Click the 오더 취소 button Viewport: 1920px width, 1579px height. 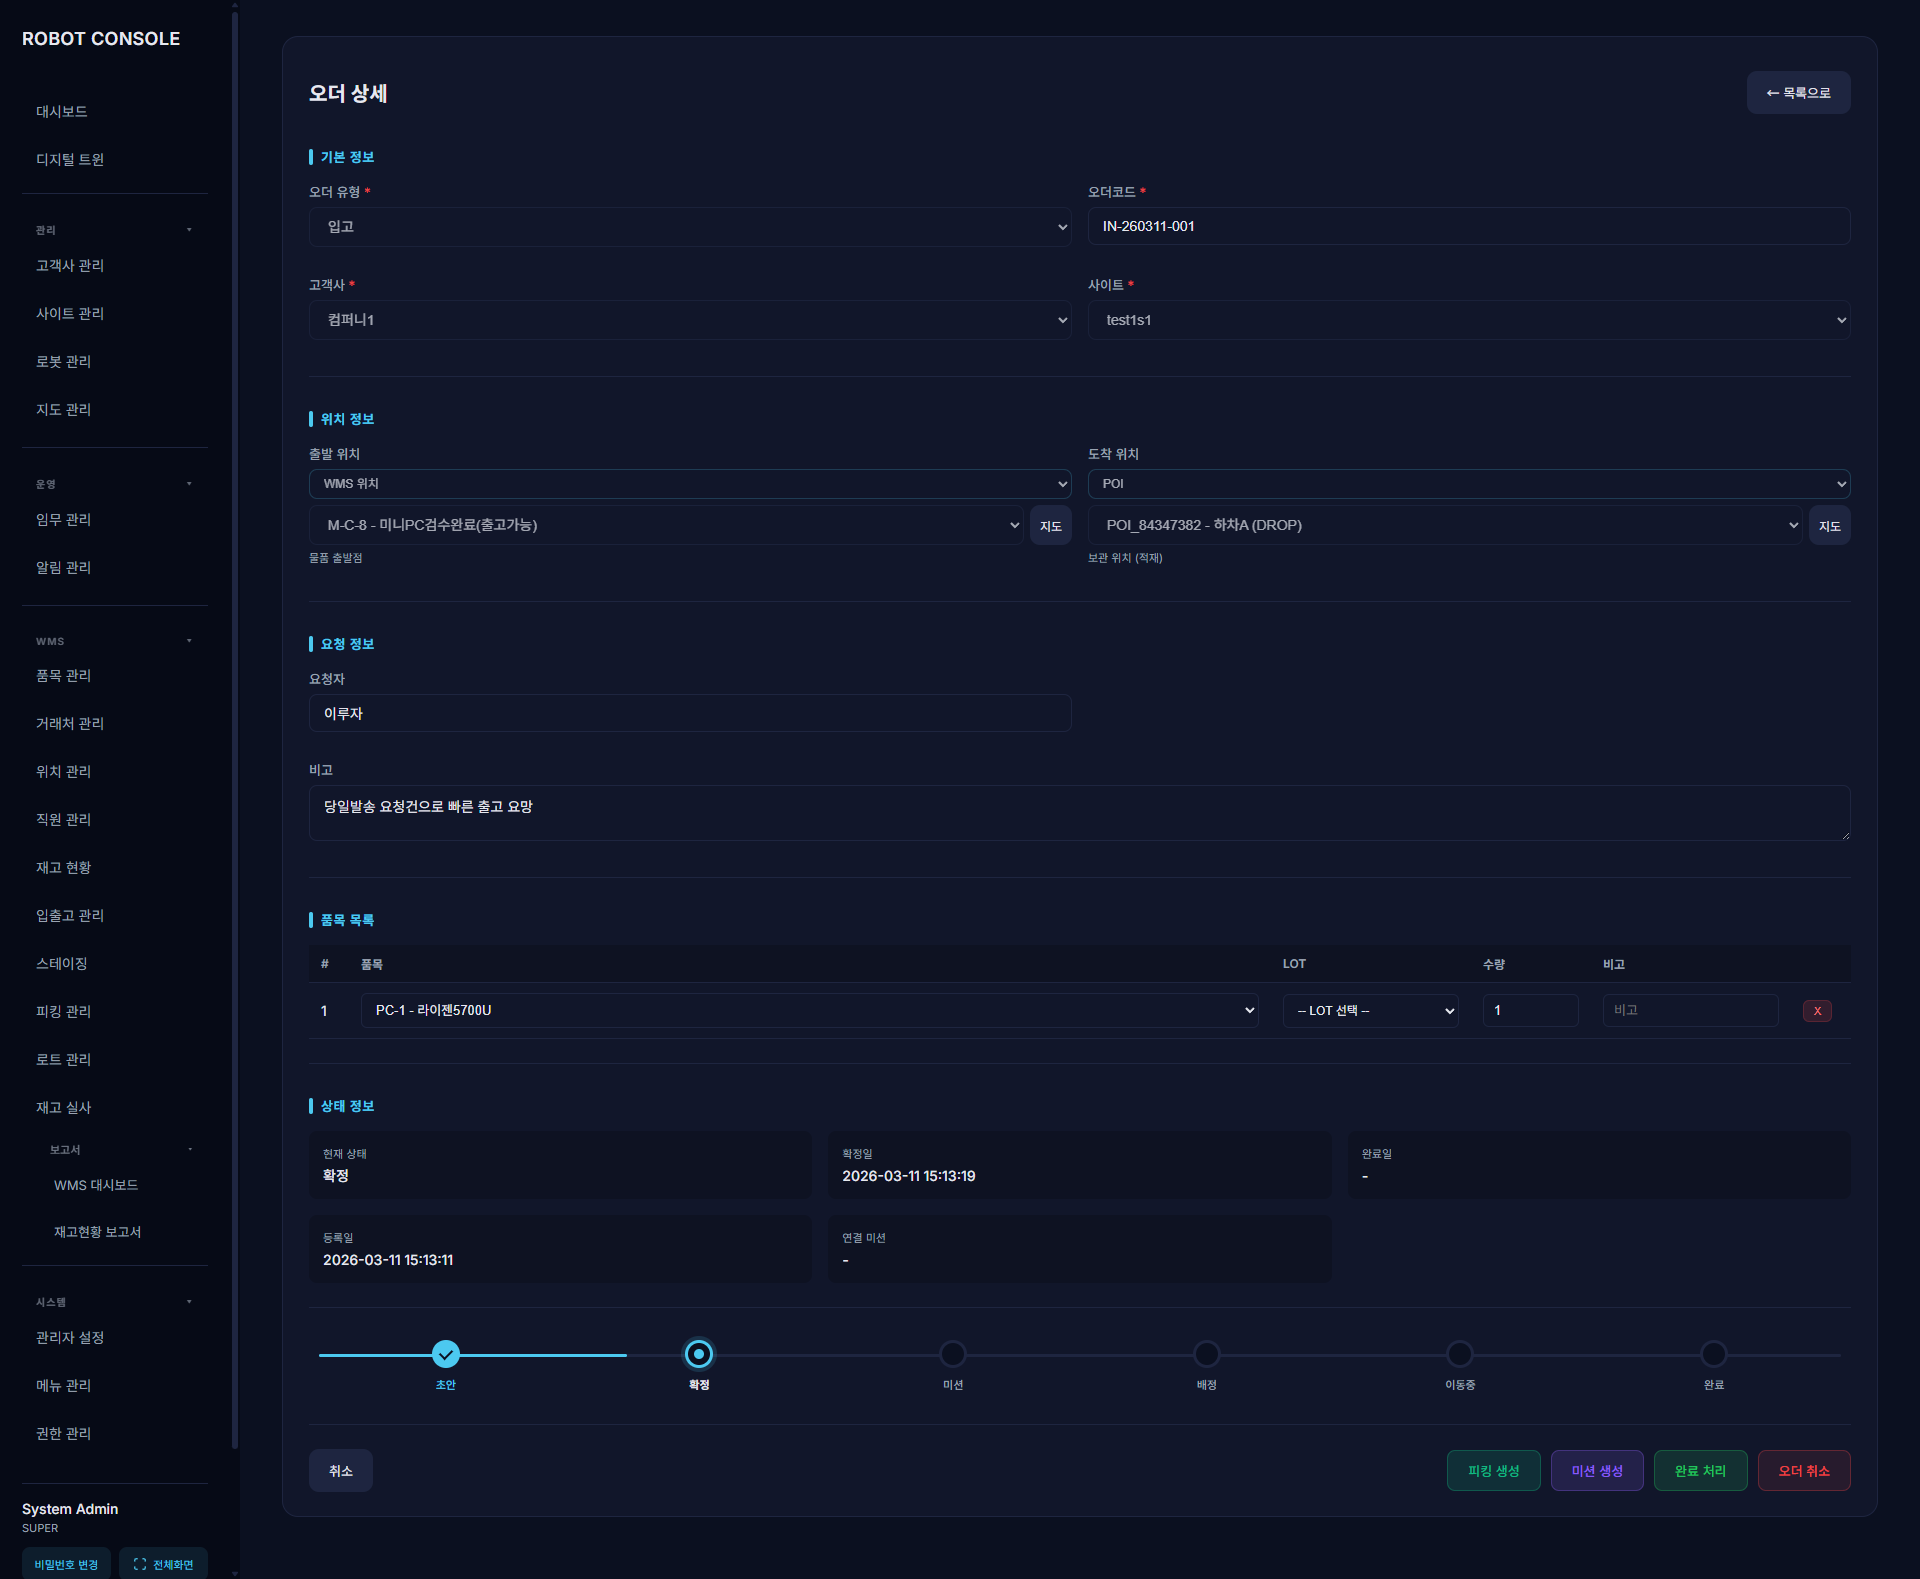1803,1471
